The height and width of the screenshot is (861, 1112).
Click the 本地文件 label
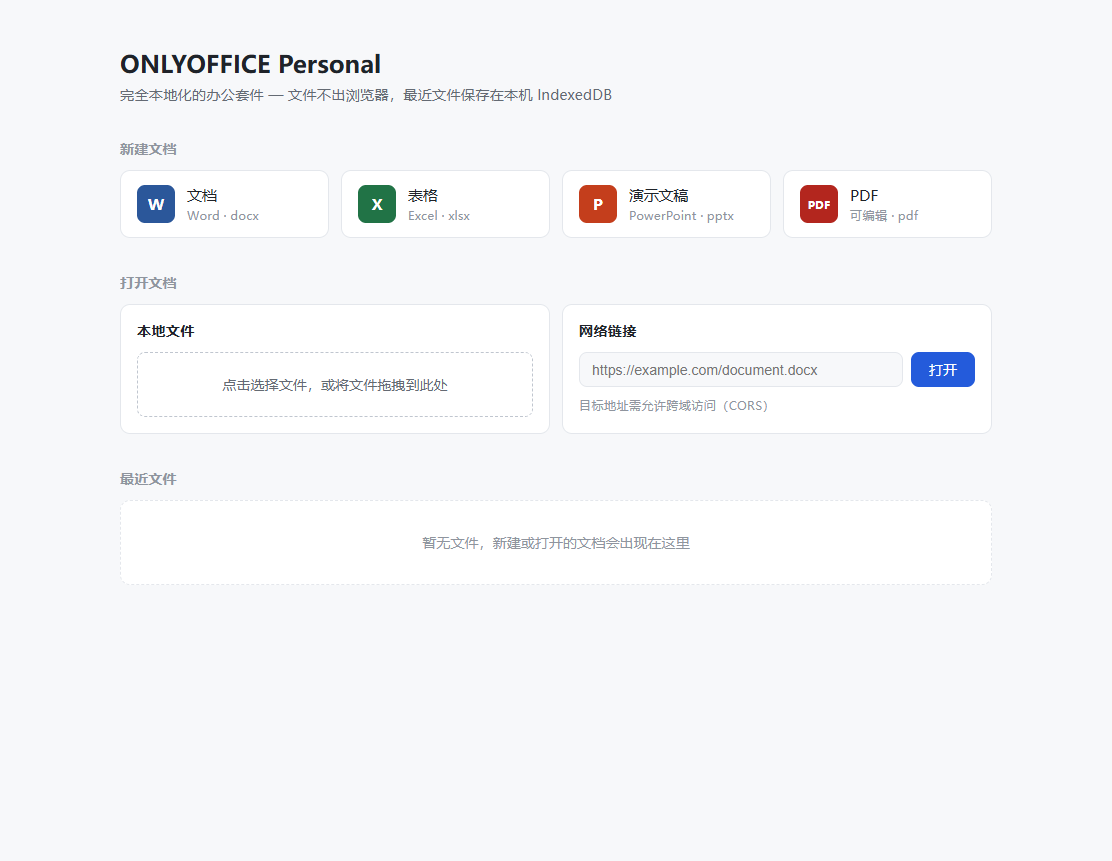click(165, 331)
